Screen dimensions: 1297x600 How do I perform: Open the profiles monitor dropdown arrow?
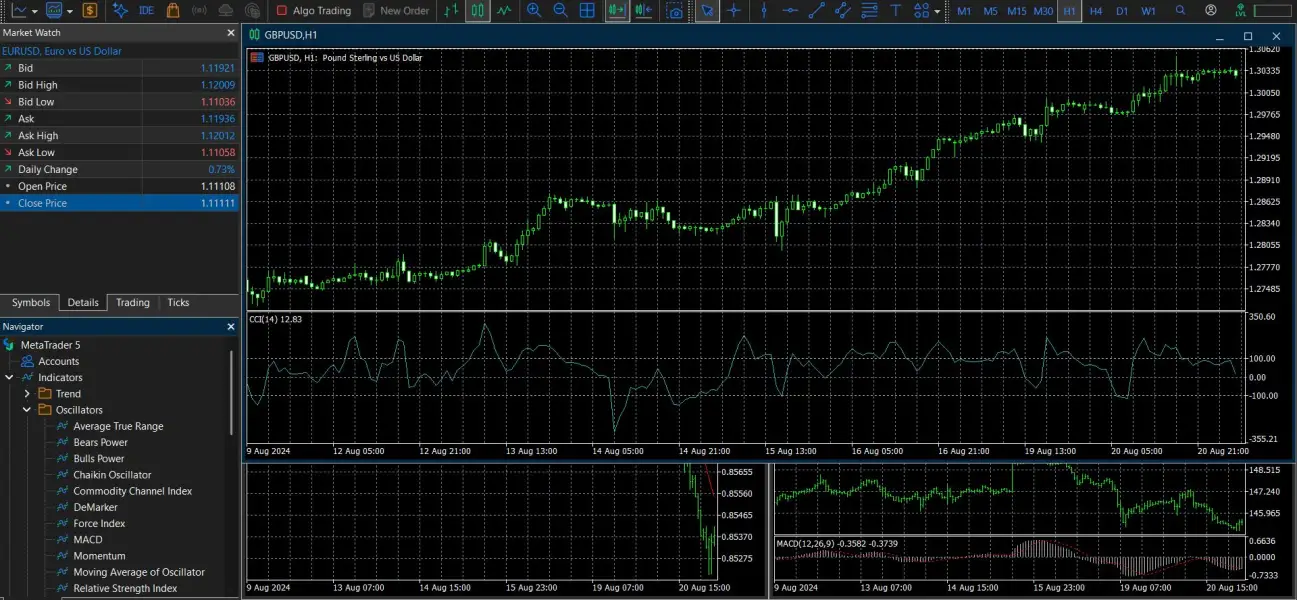point(69,11)
